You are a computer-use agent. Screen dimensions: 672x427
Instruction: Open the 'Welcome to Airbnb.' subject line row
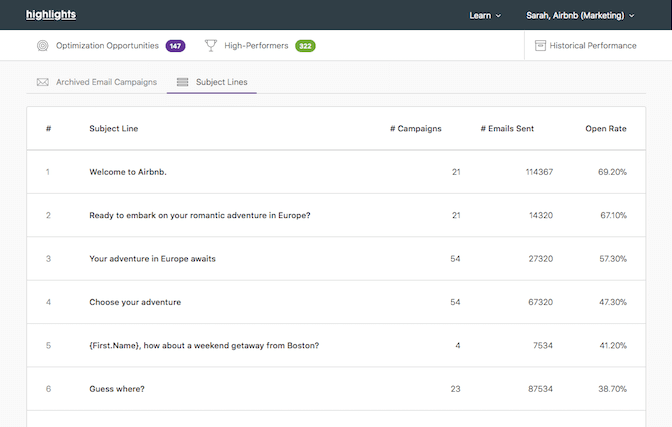click(x=128, y=172)
